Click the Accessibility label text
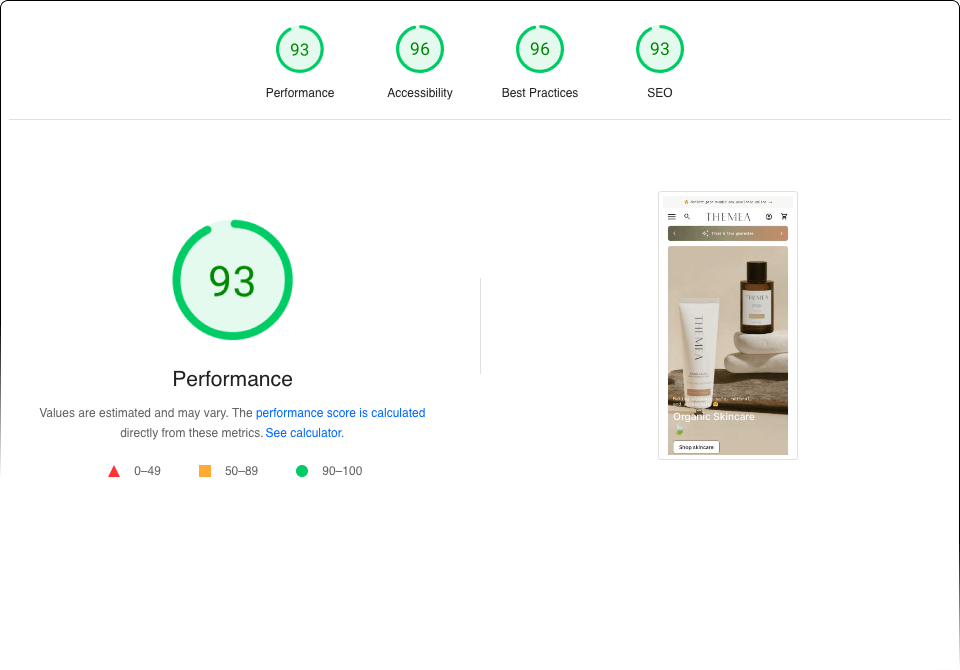The image size is (960, 670). click(420, 93)
